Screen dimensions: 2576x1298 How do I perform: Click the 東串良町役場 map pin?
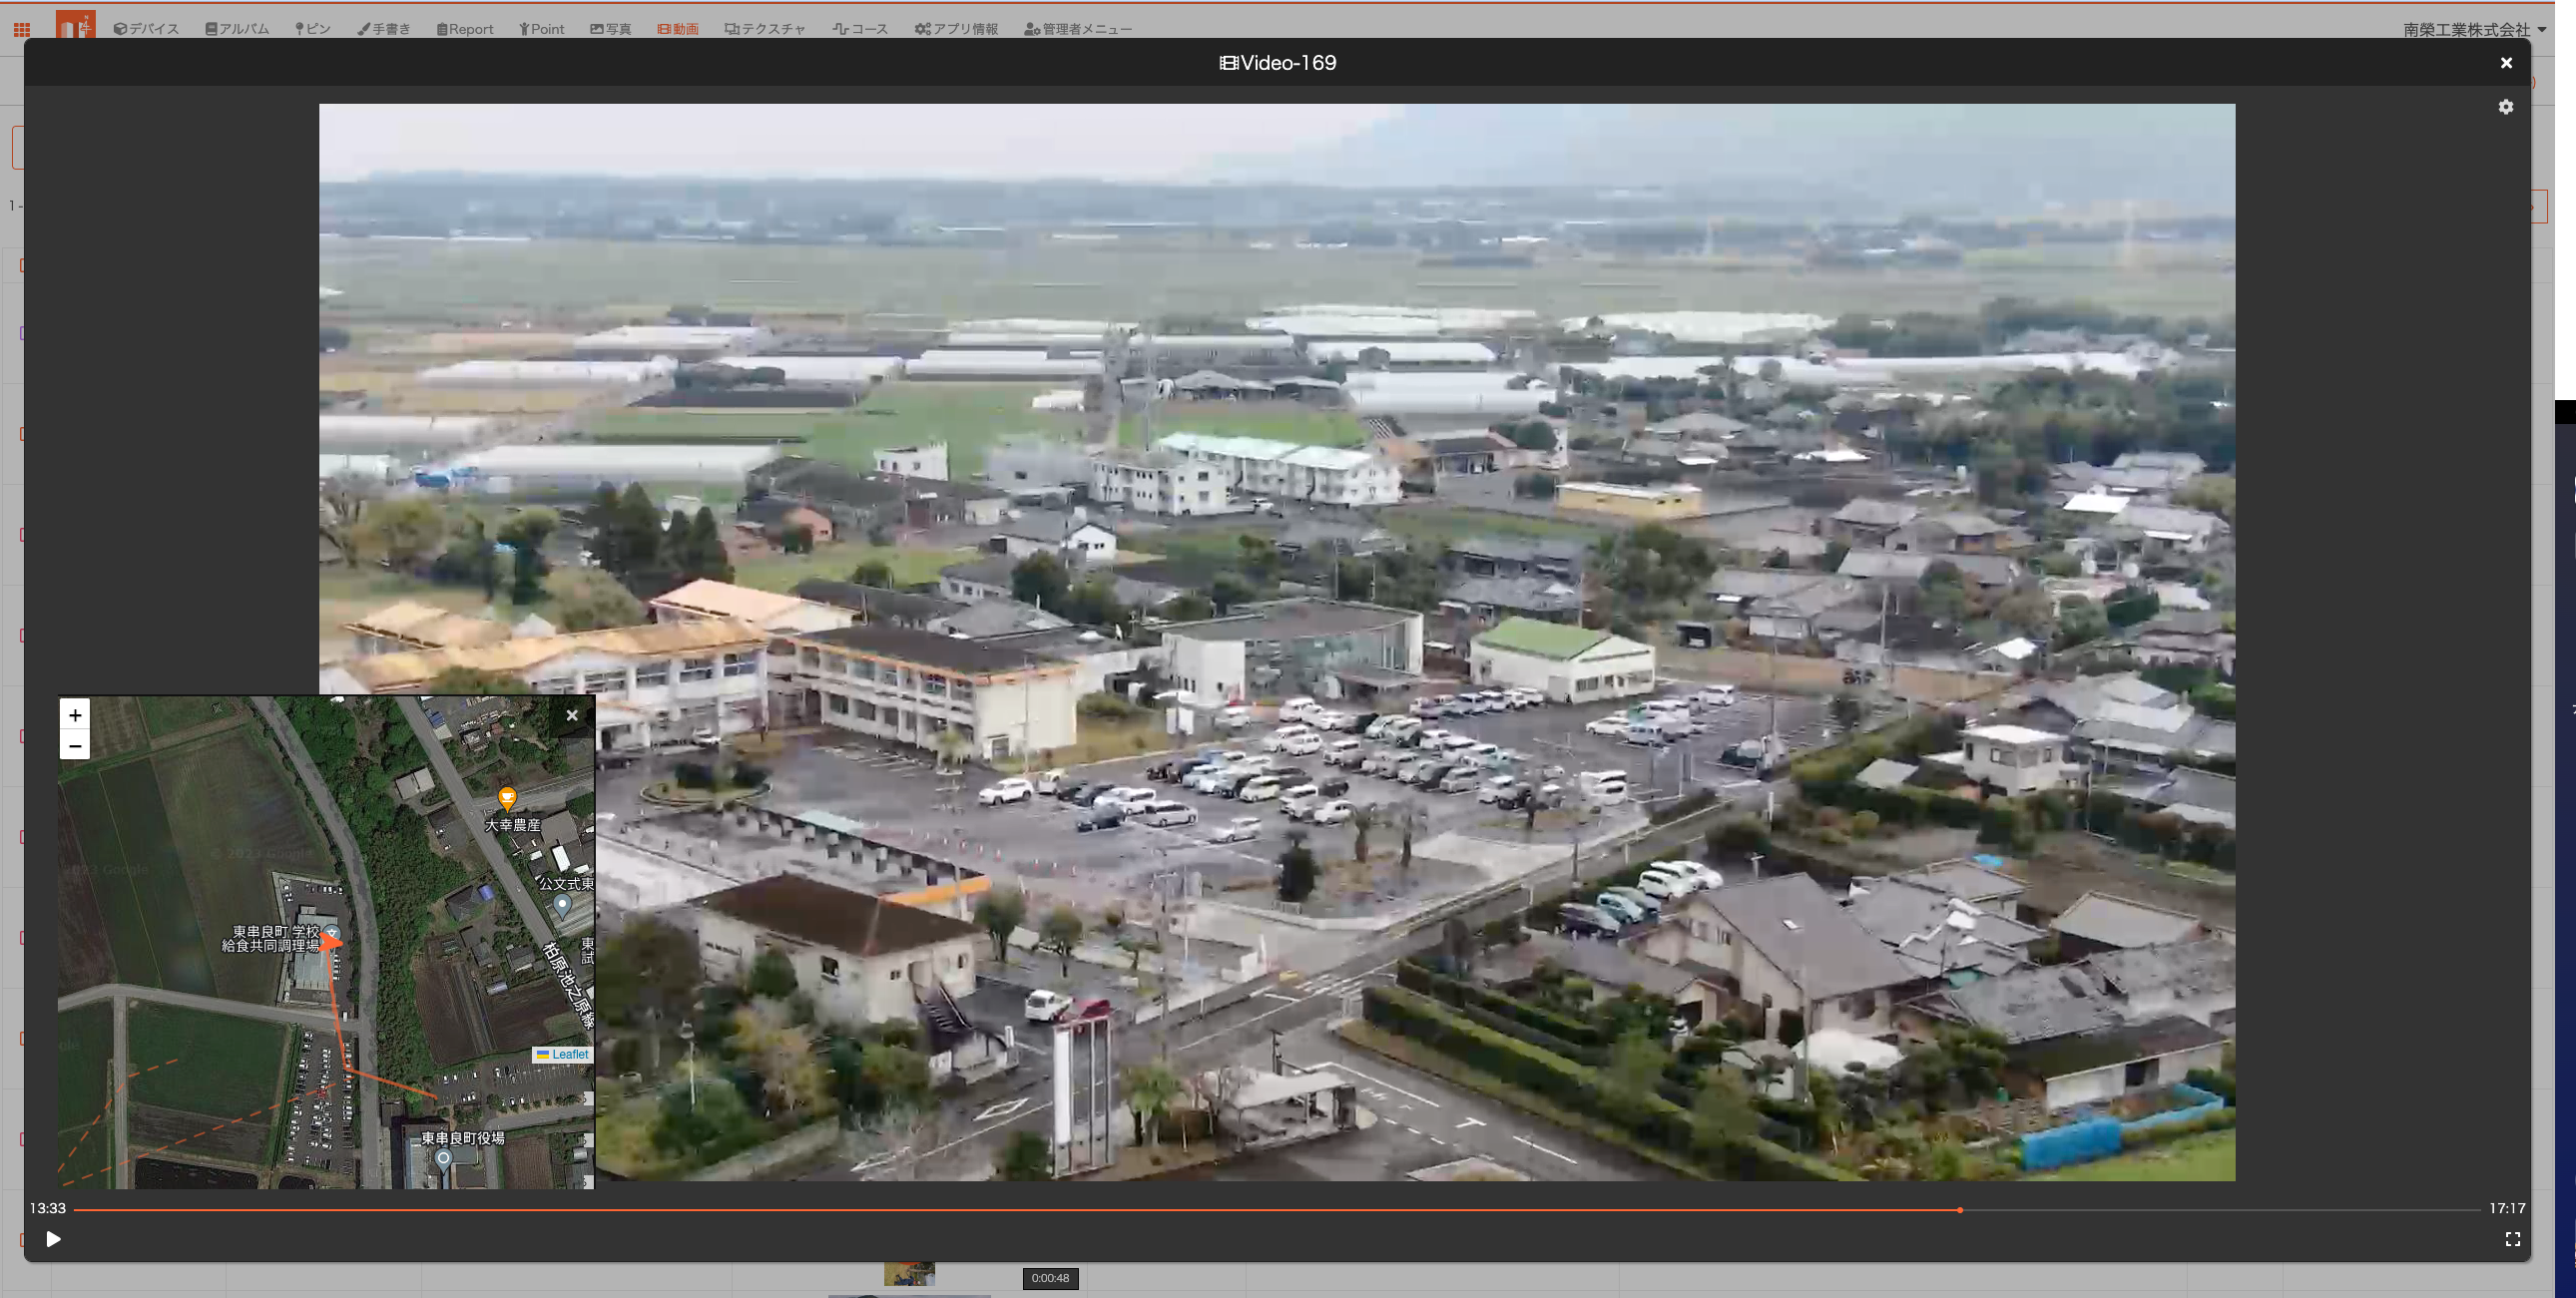coord(444,1158)
